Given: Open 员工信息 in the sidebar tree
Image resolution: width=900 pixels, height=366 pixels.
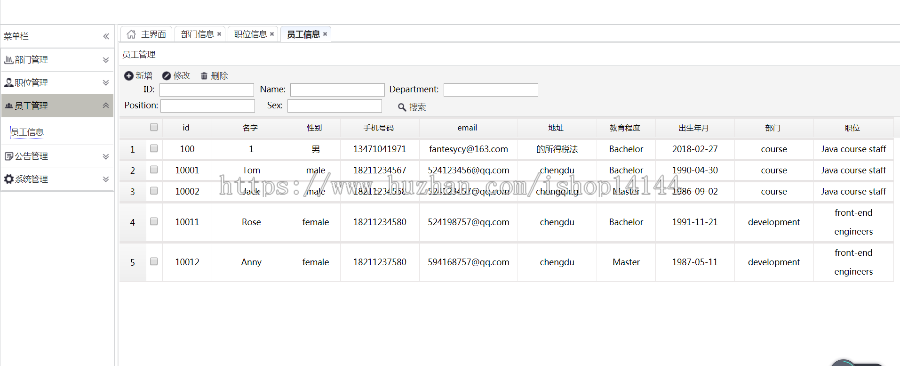Looking at the screenshot, I should pos(28,133).
